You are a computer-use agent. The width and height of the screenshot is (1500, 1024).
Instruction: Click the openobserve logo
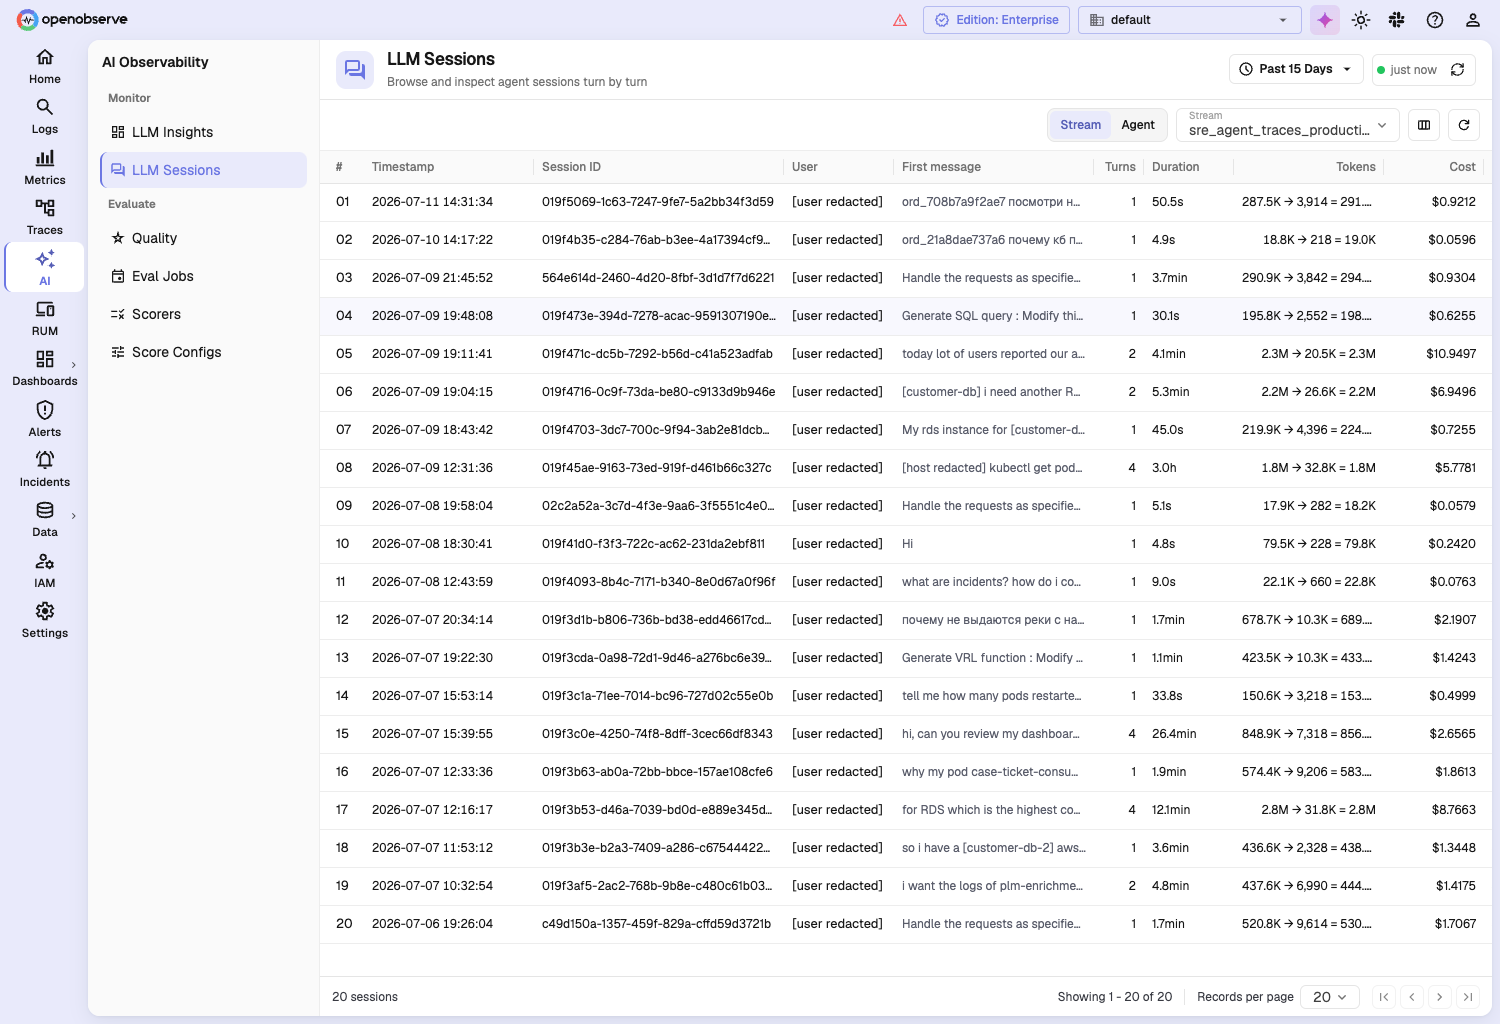tap(72, 19)
